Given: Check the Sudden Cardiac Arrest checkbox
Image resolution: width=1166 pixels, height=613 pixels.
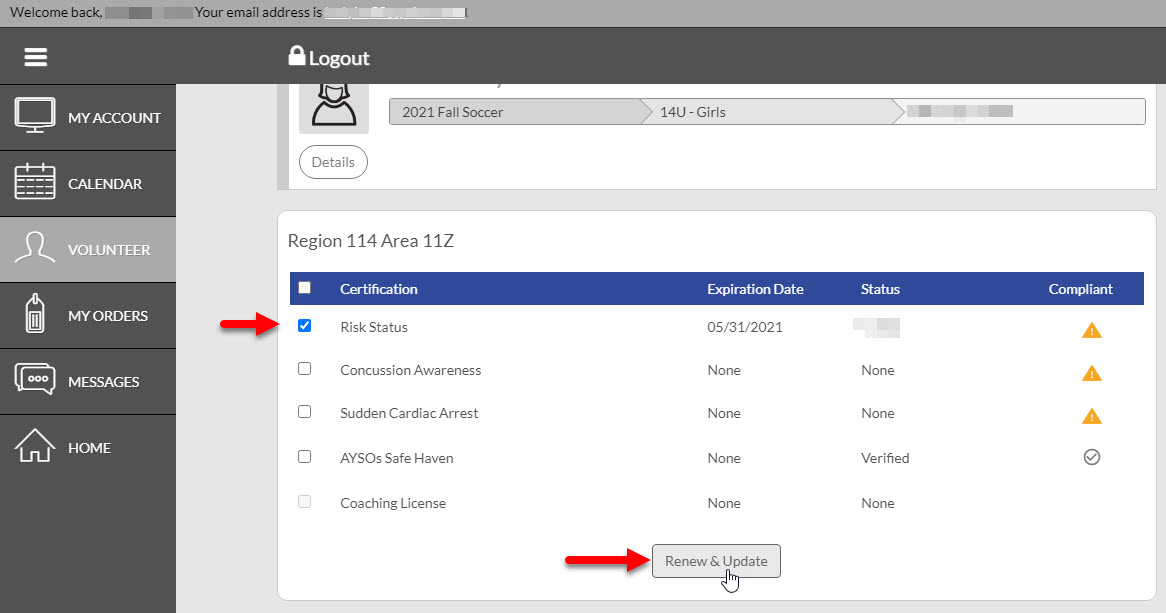Looking at the screenshot, I should 304,412.
